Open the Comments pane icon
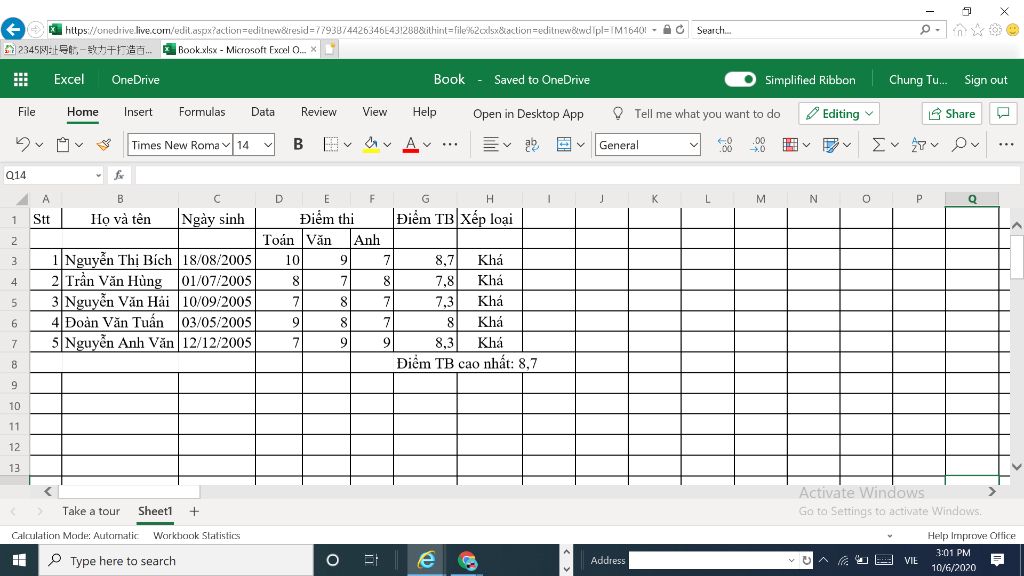 [1003, 113]
